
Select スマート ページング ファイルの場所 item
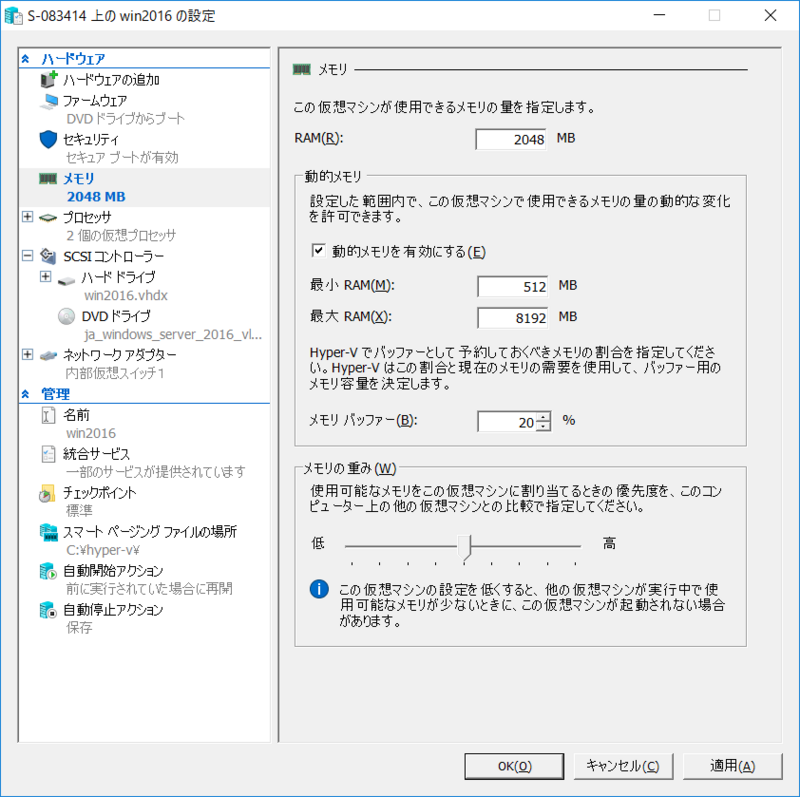[149, 532]
